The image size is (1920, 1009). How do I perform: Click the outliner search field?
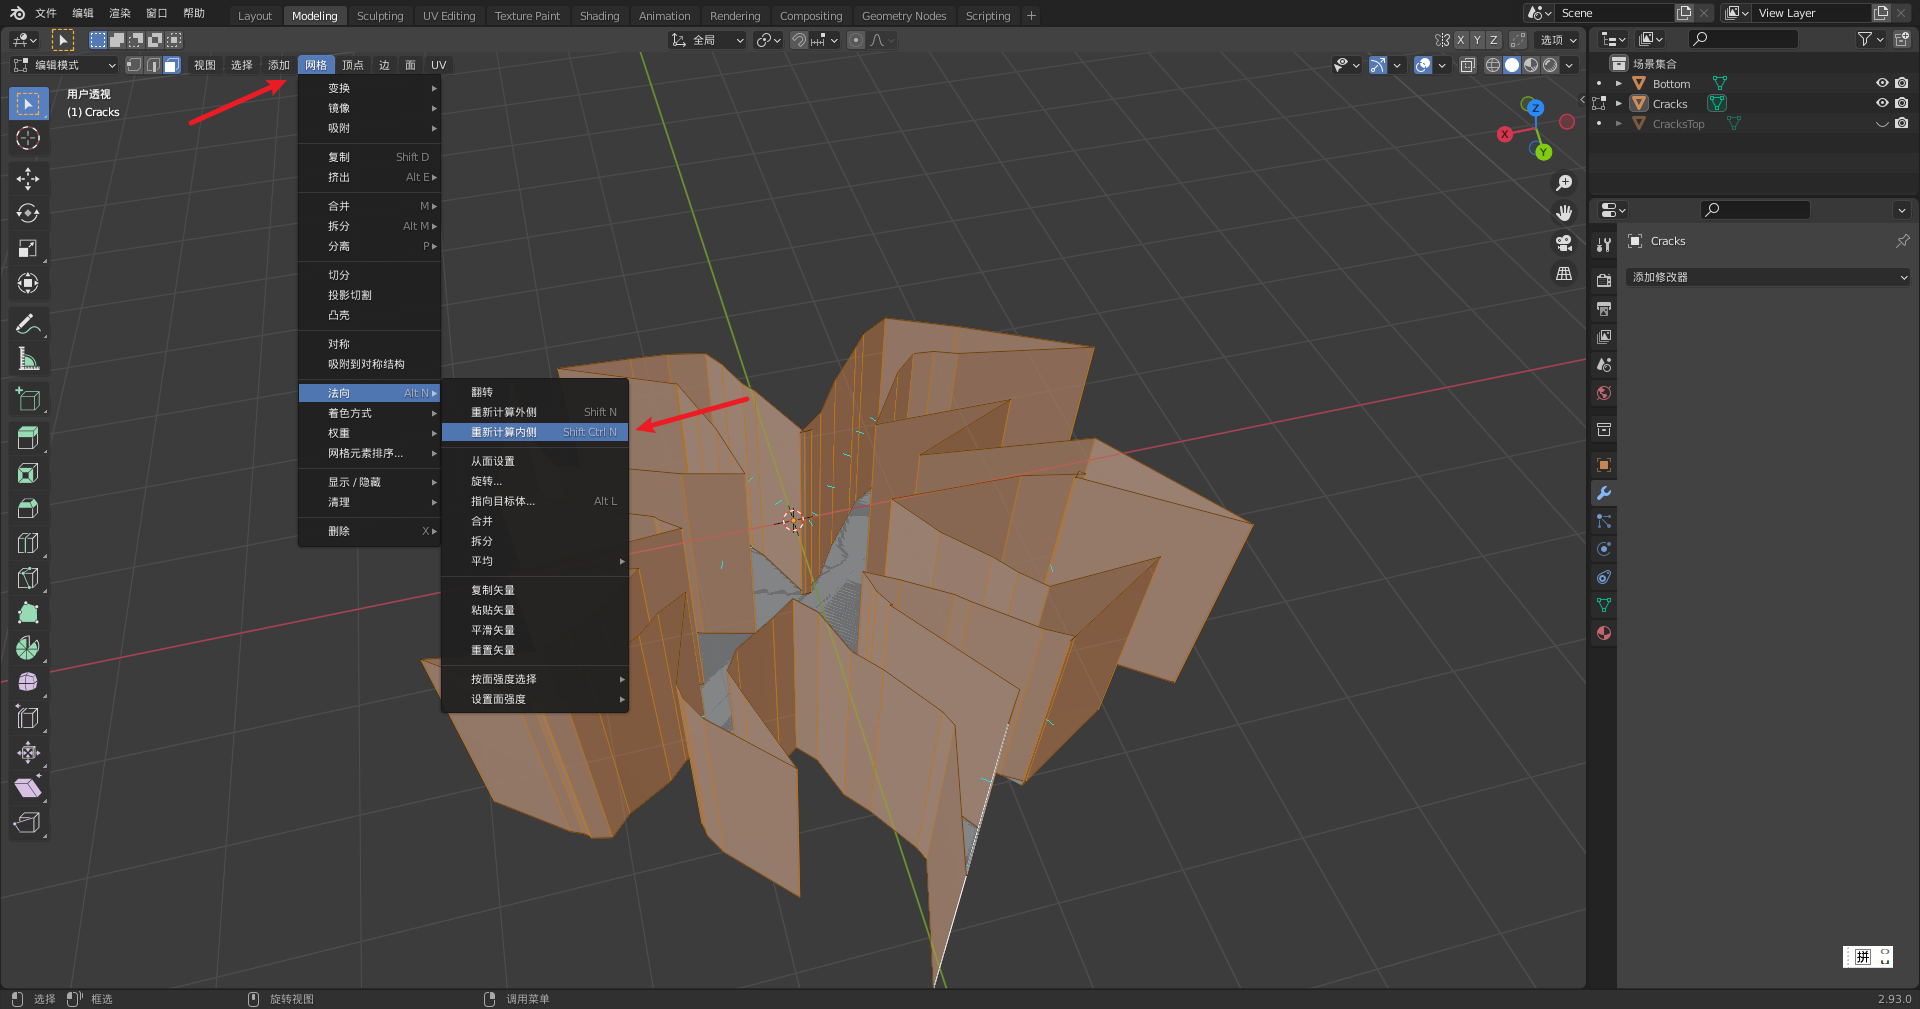point(1743,39)
